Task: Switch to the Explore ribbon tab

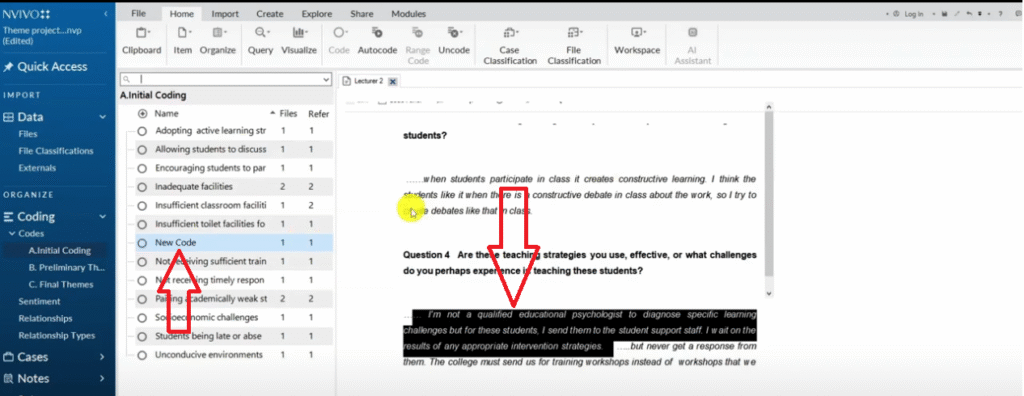Action: click(316, 14)
